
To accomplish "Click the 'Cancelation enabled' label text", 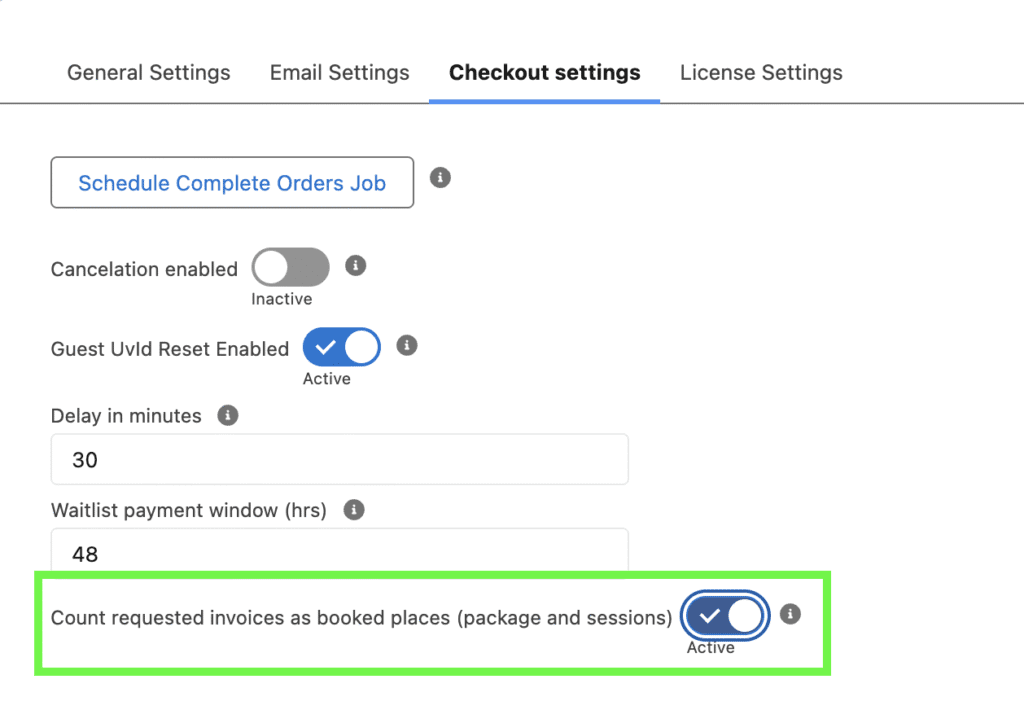I will click(144, 270).
